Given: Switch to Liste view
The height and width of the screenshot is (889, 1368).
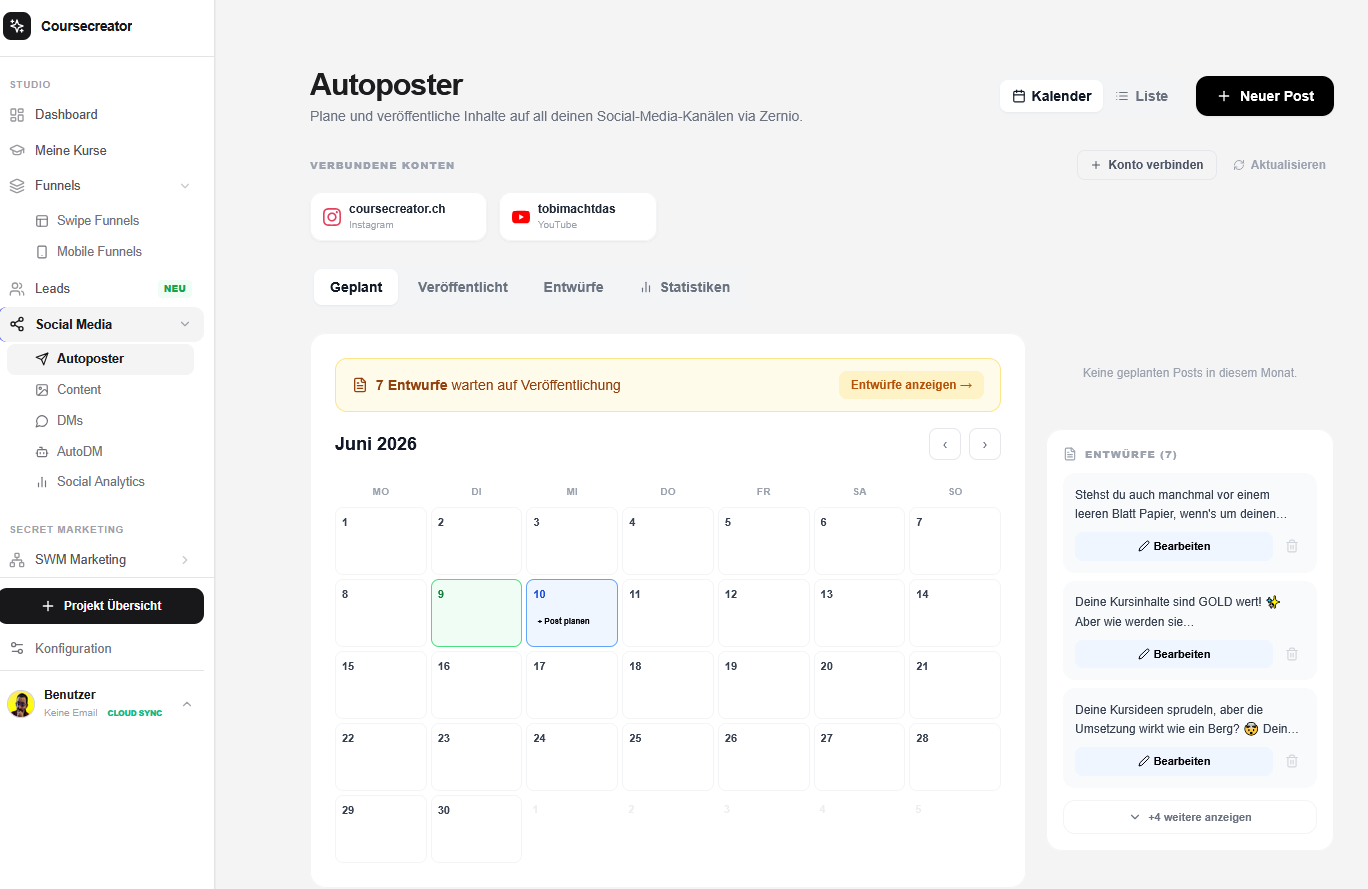Looking at the screenshot, I should coord(1141,96).
